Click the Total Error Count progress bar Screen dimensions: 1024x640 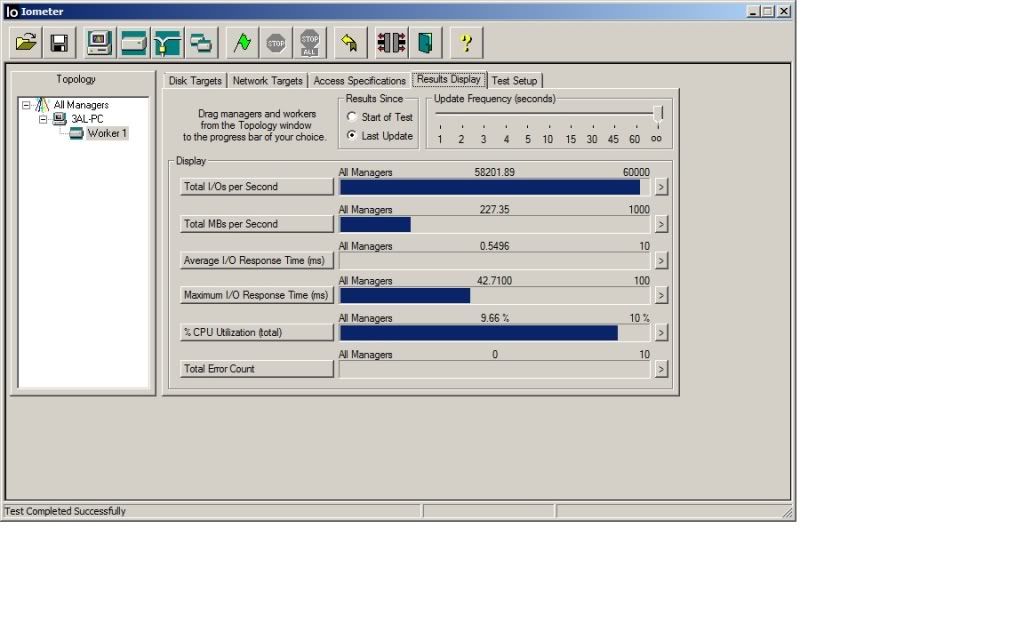(x=495, y=370)
